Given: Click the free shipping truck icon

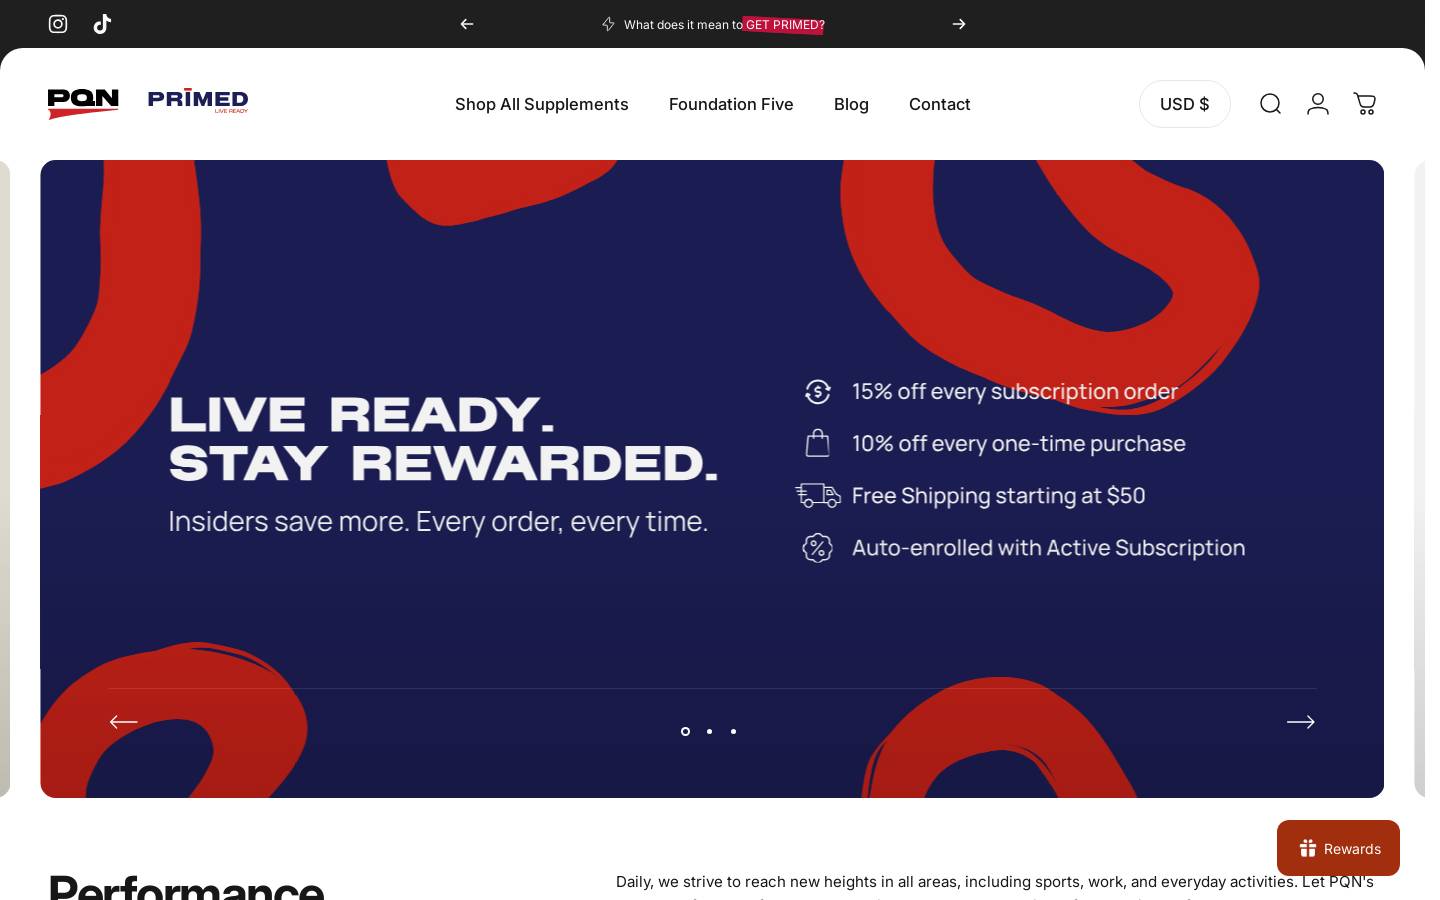Looking at the screenshot, I should (818, 495).
